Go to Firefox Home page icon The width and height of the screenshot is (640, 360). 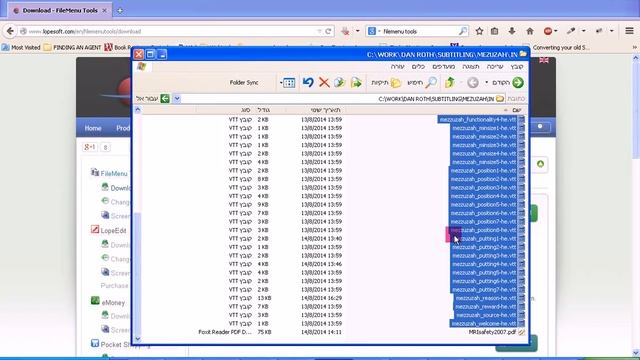coord(530,31)
